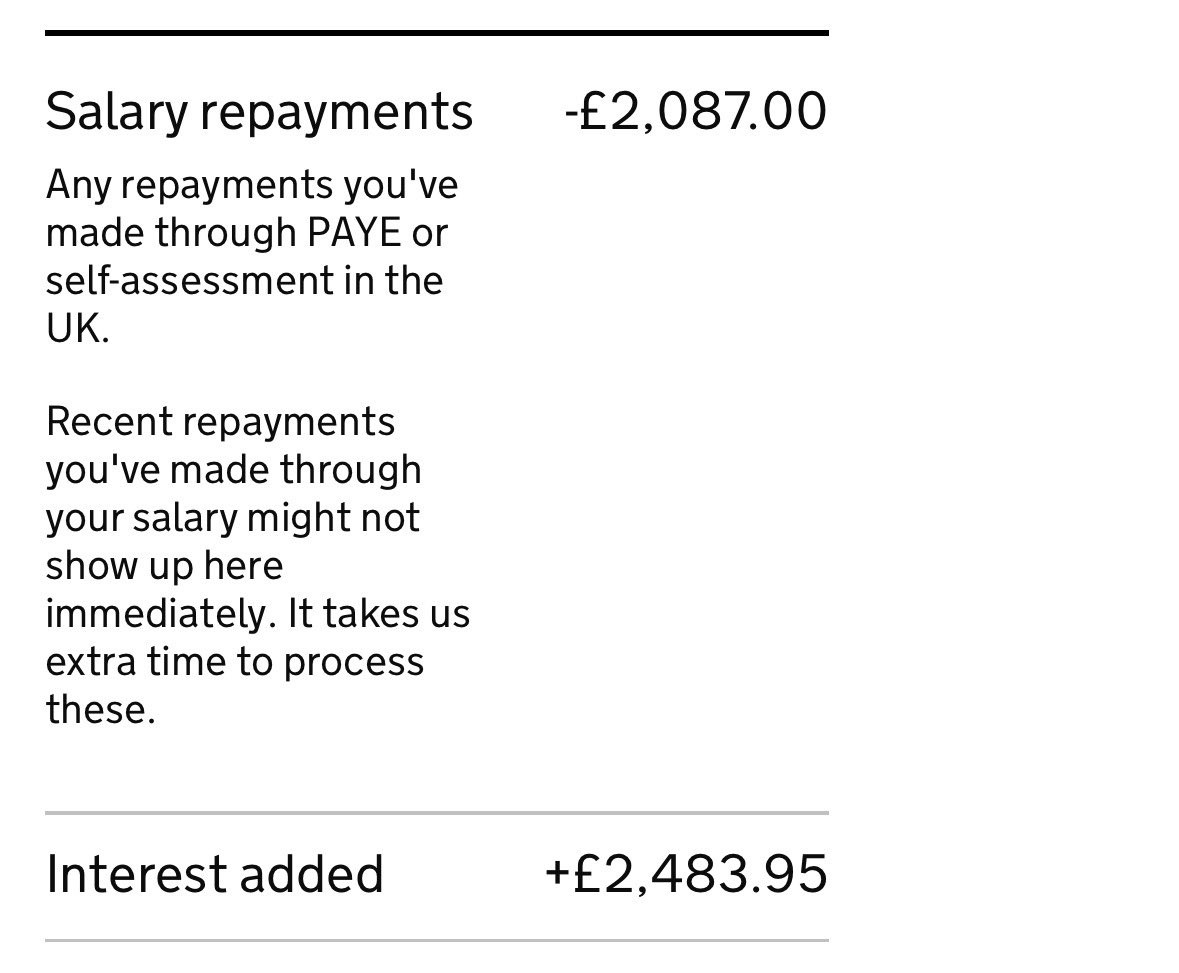This screenshot has height=973, width=1179.
Task: Click the line you've made through
Action: 233,471
